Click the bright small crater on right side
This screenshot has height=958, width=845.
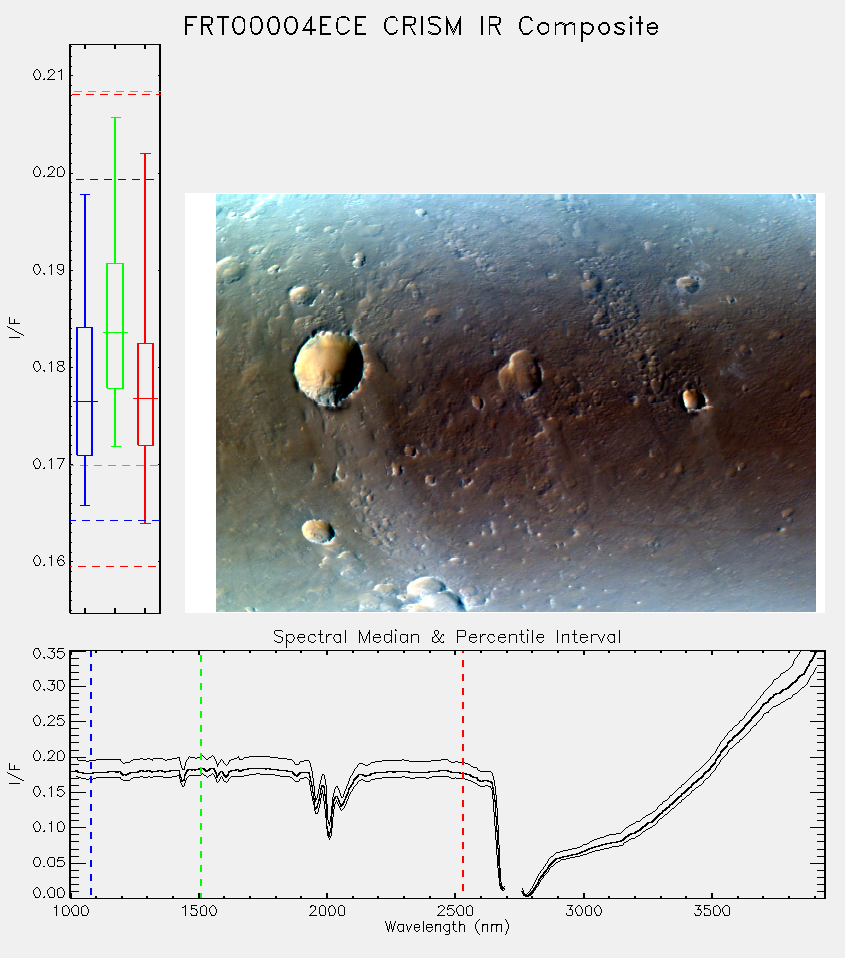(x=693, y=400)
